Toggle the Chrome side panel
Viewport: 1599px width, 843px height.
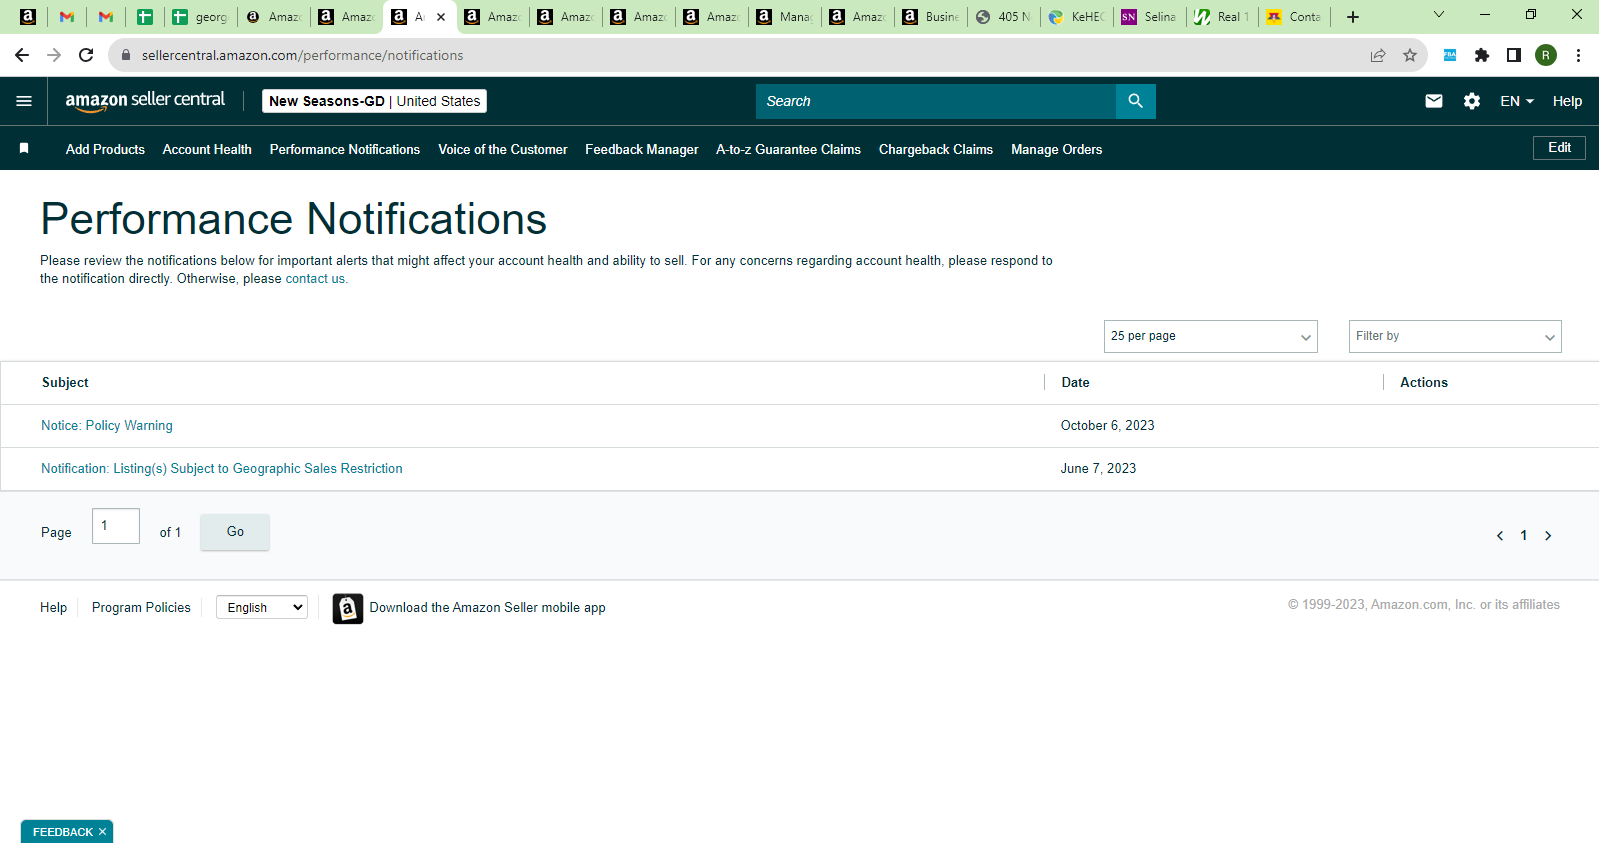point(1514,55)
